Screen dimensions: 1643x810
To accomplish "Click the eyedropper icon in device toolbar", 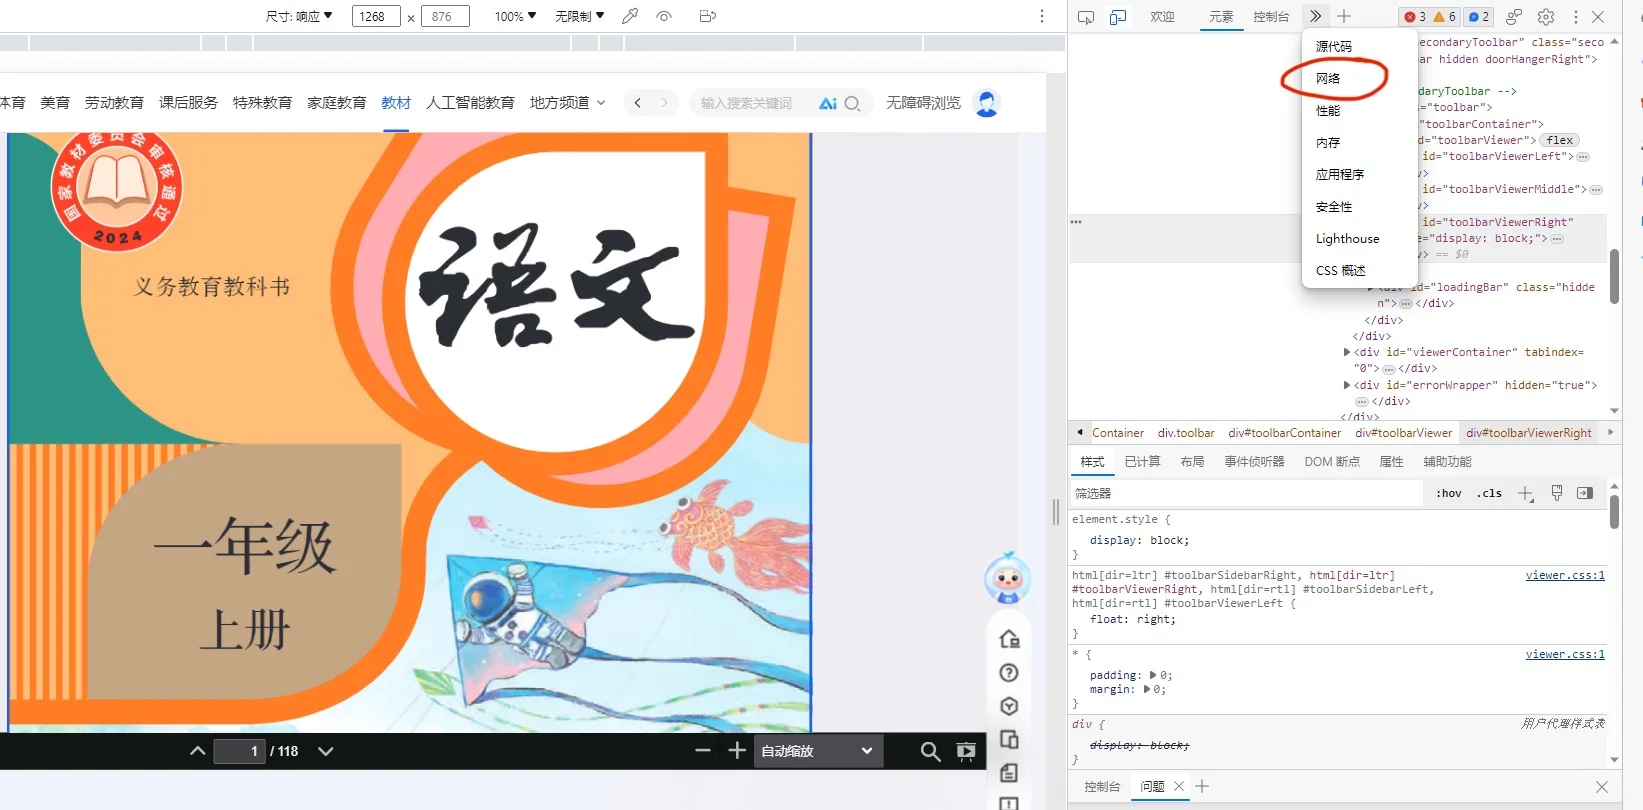I will click(x=630, y=16).
